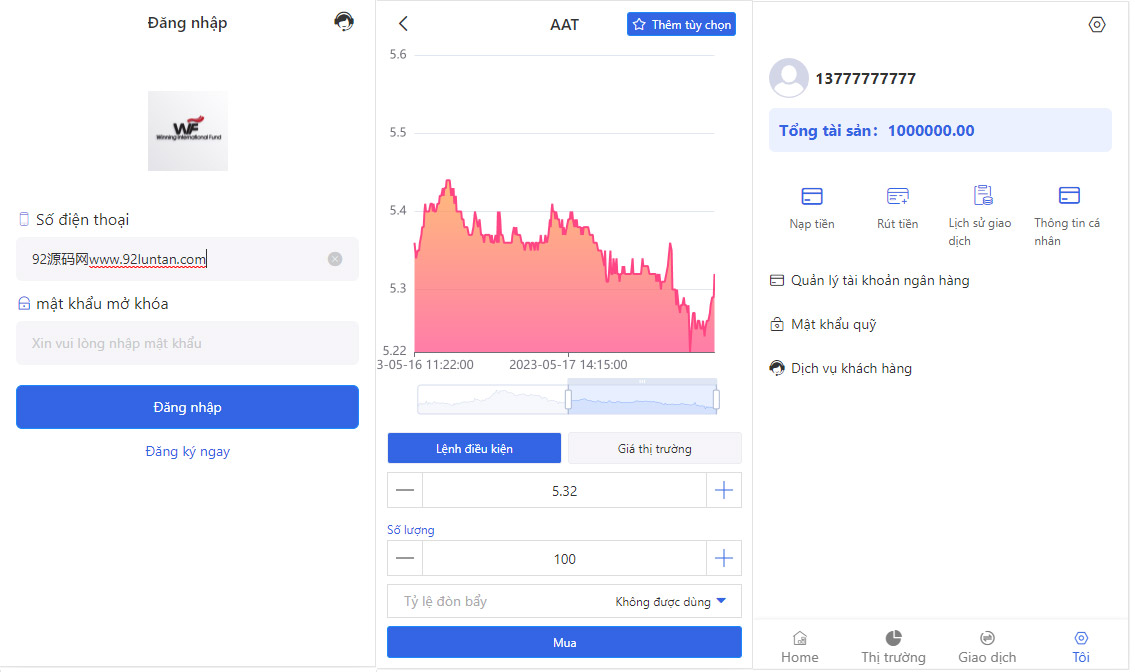Open the Đăng ký ngay link
This screenshot has width=1135, height=672.
coord(187,451)
